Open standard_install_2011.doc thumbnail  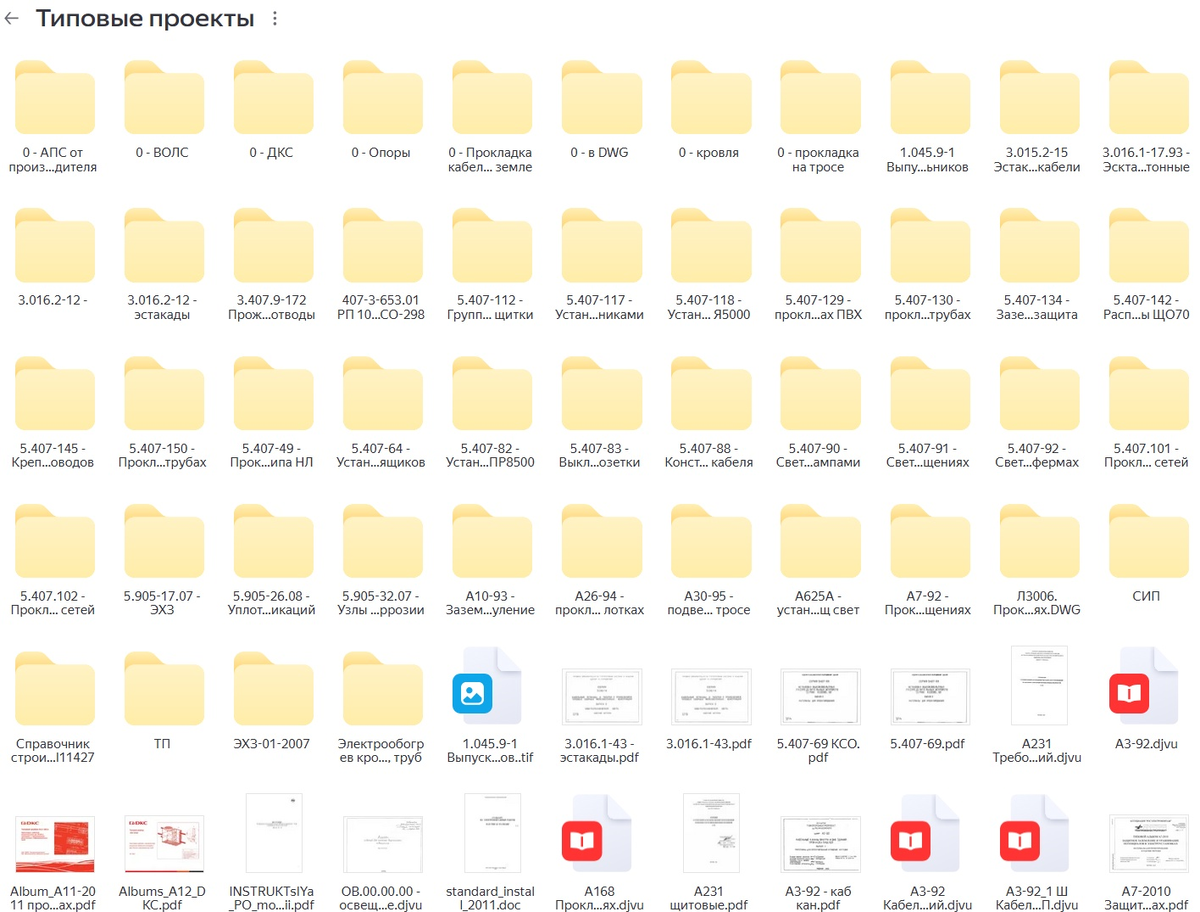click(492, 833)
